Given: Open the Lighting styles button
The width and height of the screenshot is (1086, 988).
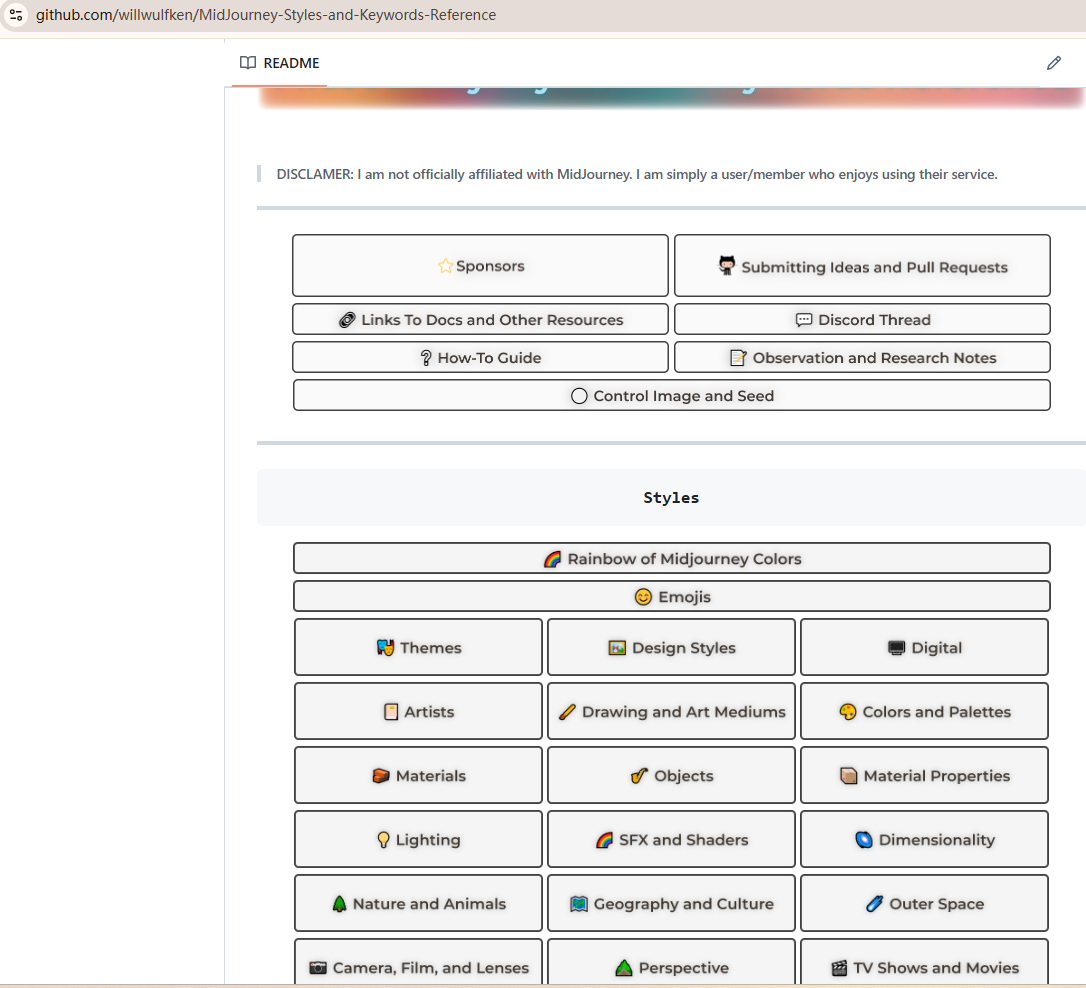Looking at the screenshot, I should point(418,839).
